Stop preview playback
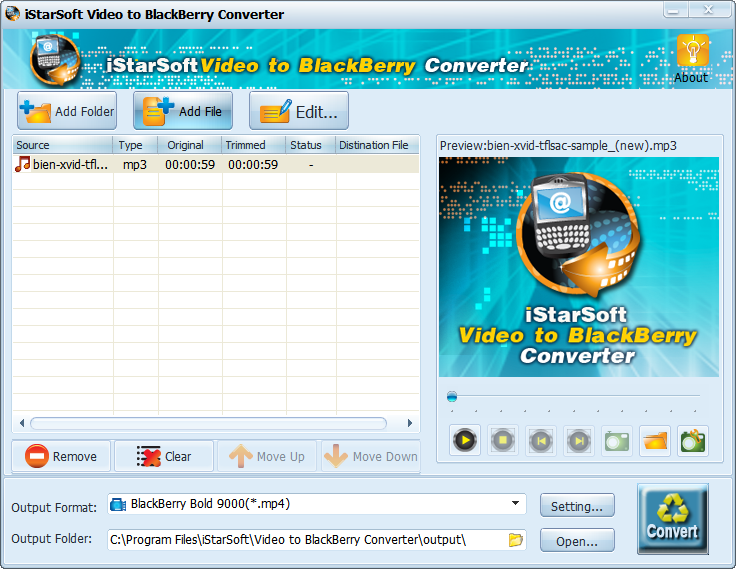Screen dimensions: 736x569 pos(503,440)
